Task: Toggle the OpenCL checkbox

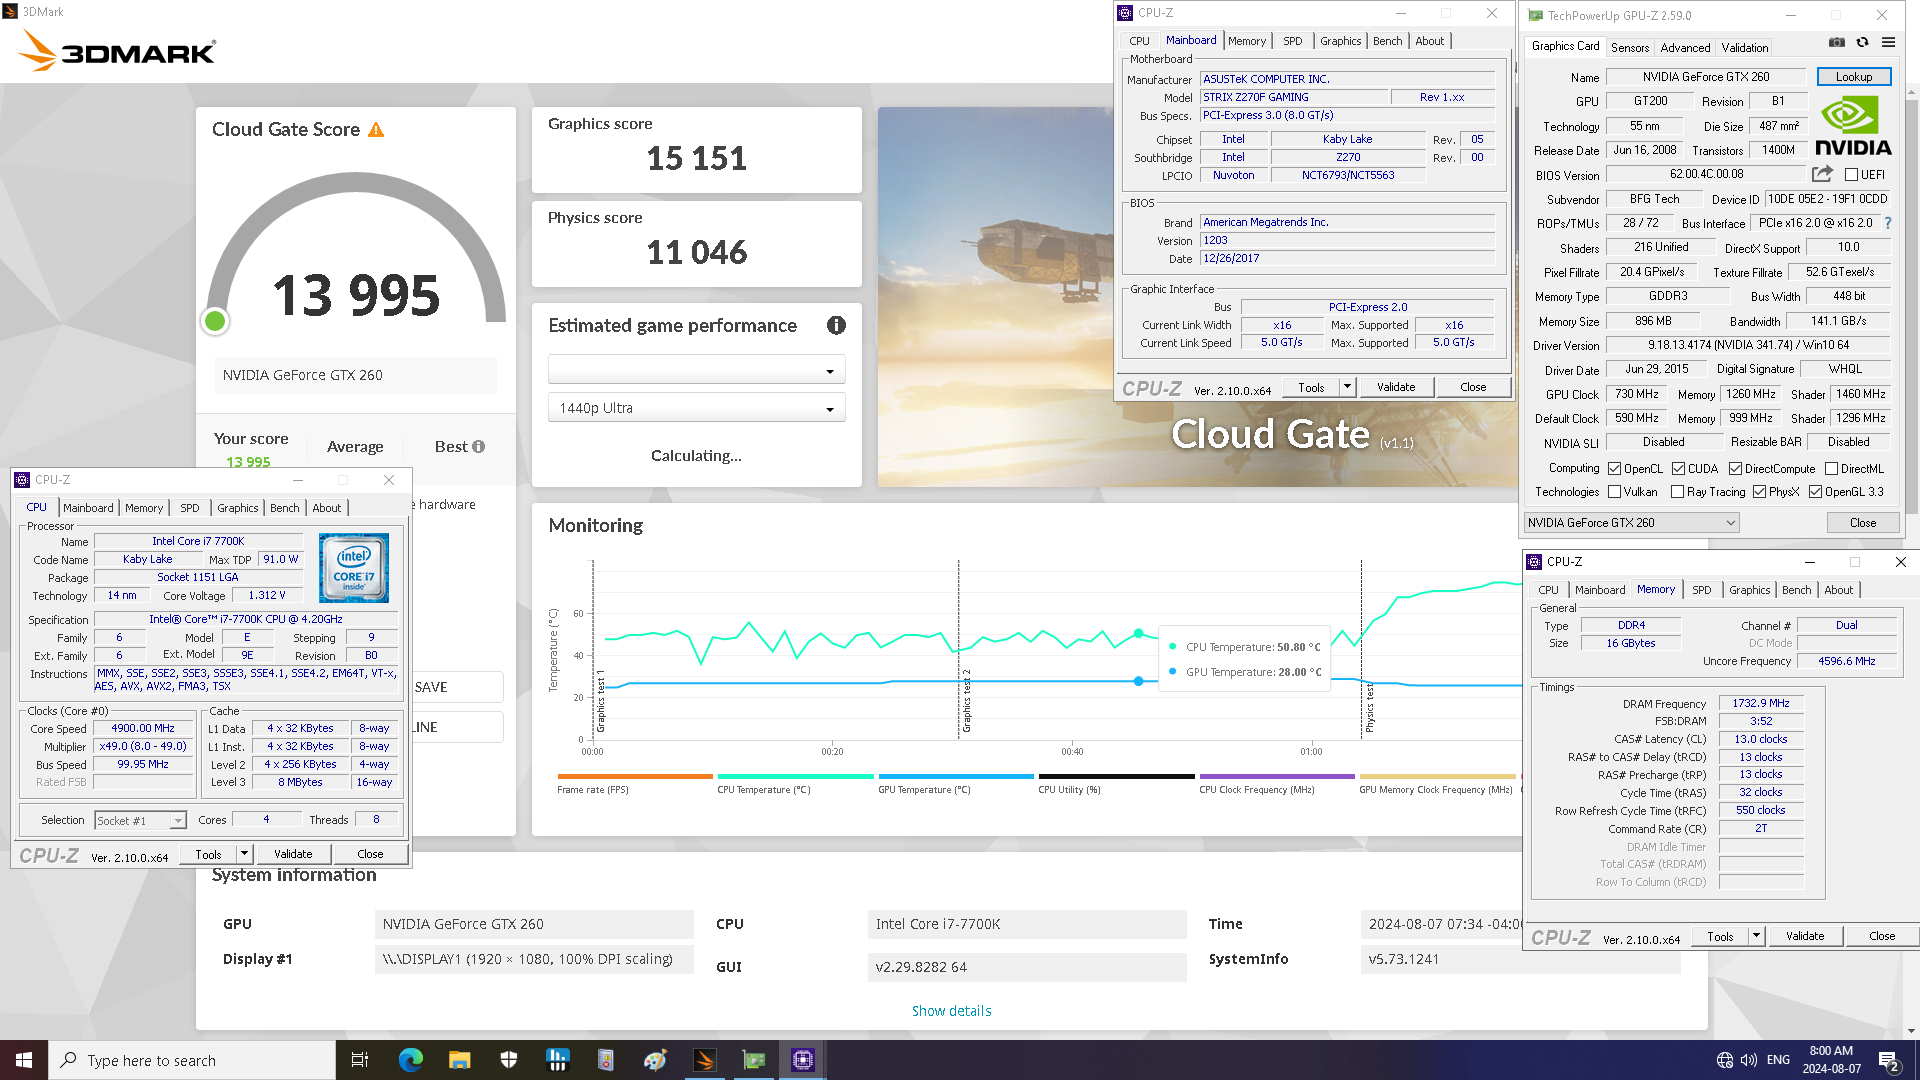Action: click(1614, 468)
